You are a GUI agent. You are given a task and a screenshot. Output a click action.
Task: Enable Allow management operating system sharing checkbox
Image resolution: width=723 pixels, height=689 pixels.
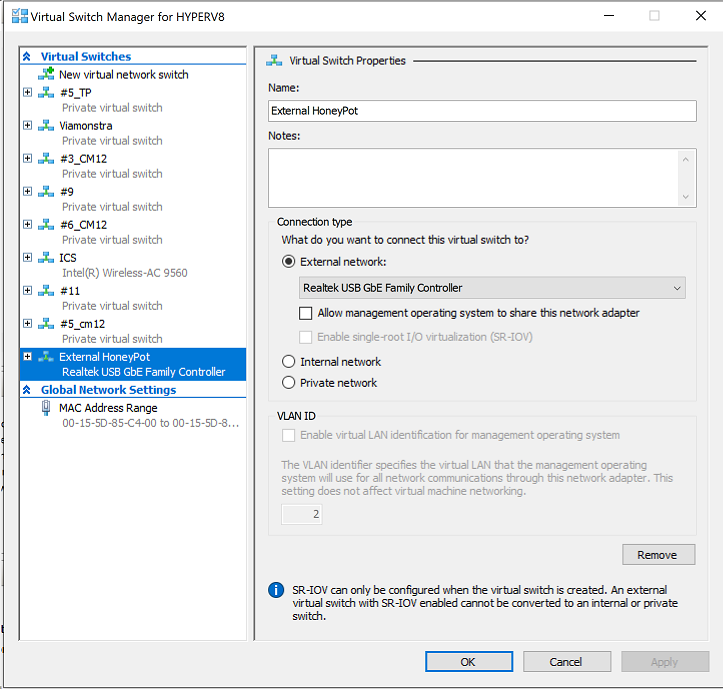(x=306, y=313)
